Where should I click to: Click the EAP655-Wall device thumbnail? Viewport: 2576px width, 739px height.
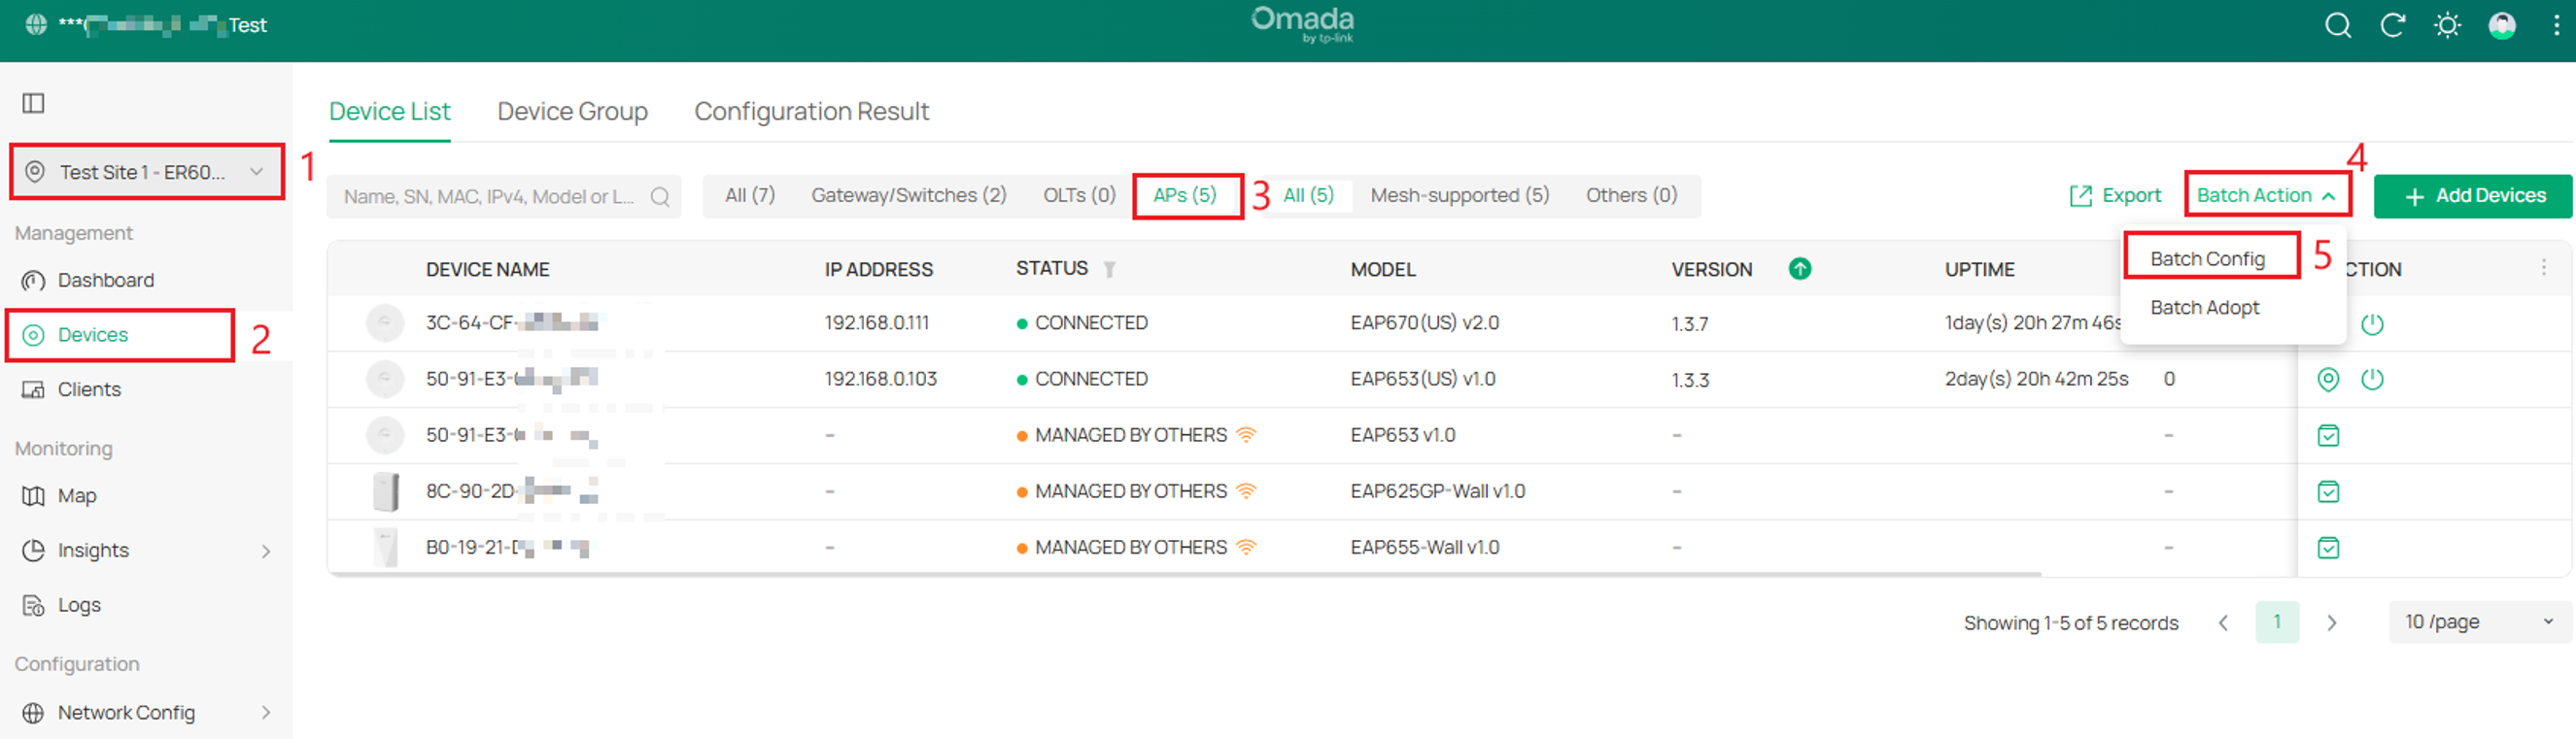(385, 548)
